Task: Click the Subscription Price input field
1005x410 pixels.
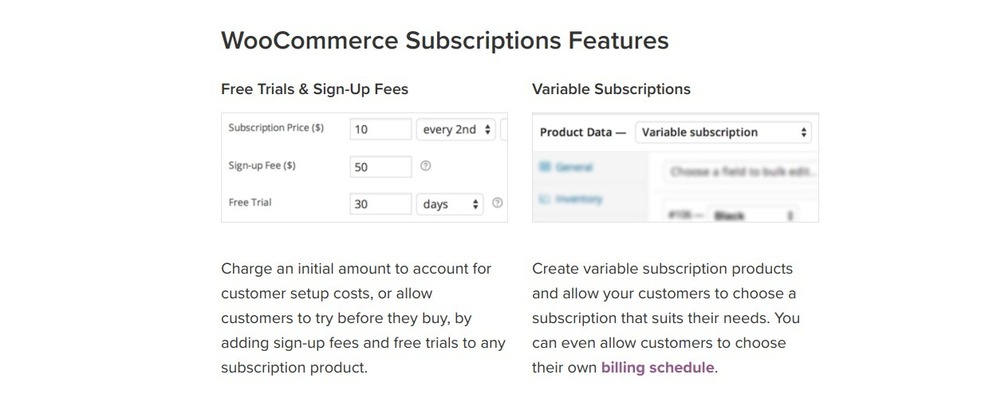Action: coord(381,129)
